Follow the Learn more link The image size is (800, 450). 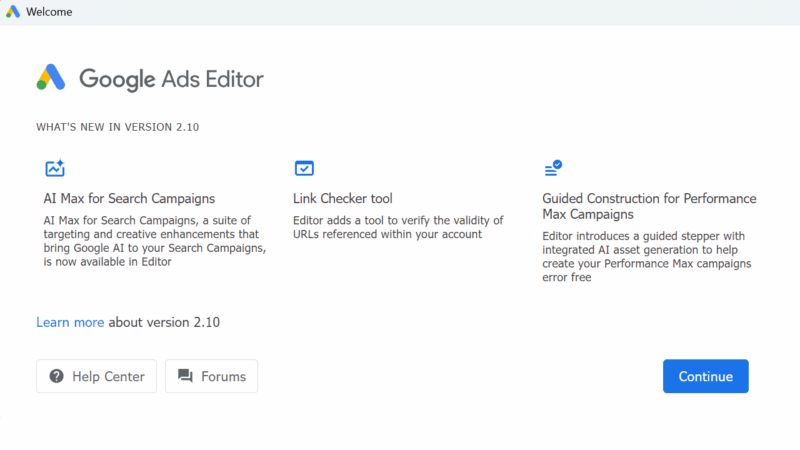[x=70, y=322]
